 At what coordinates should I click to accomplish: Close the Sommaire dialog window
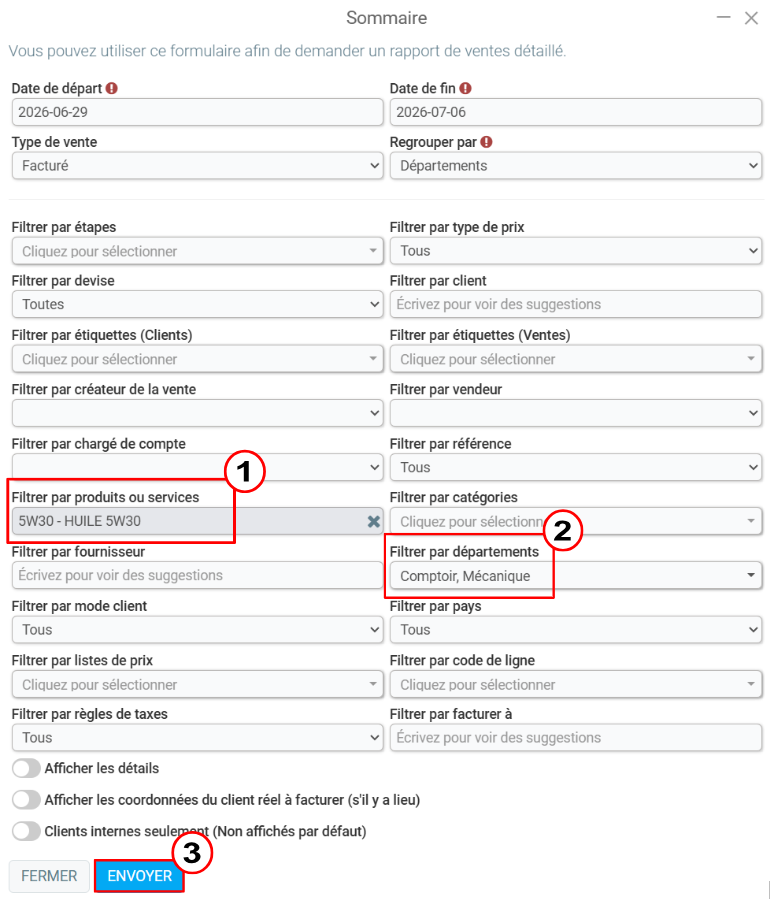[x=751, y=18]
